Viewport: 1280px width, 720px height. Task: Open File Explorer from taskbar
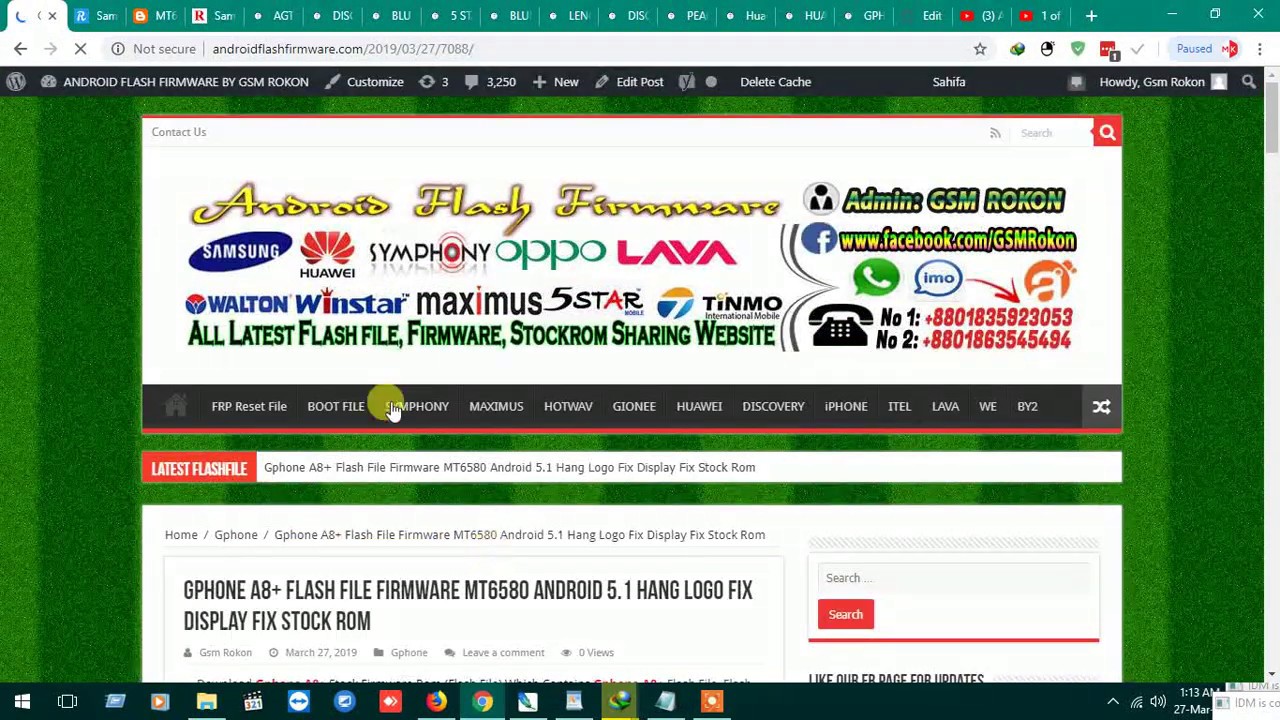tap(206, 702)
